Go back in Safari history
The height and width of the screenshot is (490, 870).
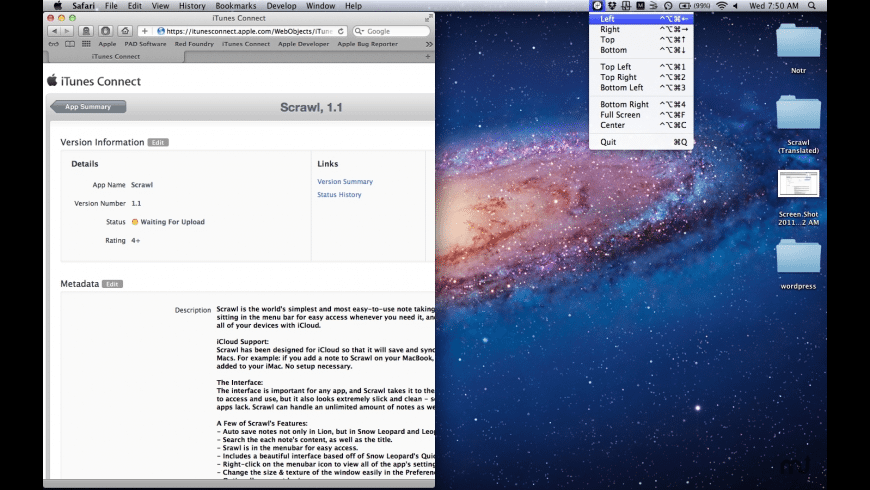pyautogui.click(x=54, y=31)
